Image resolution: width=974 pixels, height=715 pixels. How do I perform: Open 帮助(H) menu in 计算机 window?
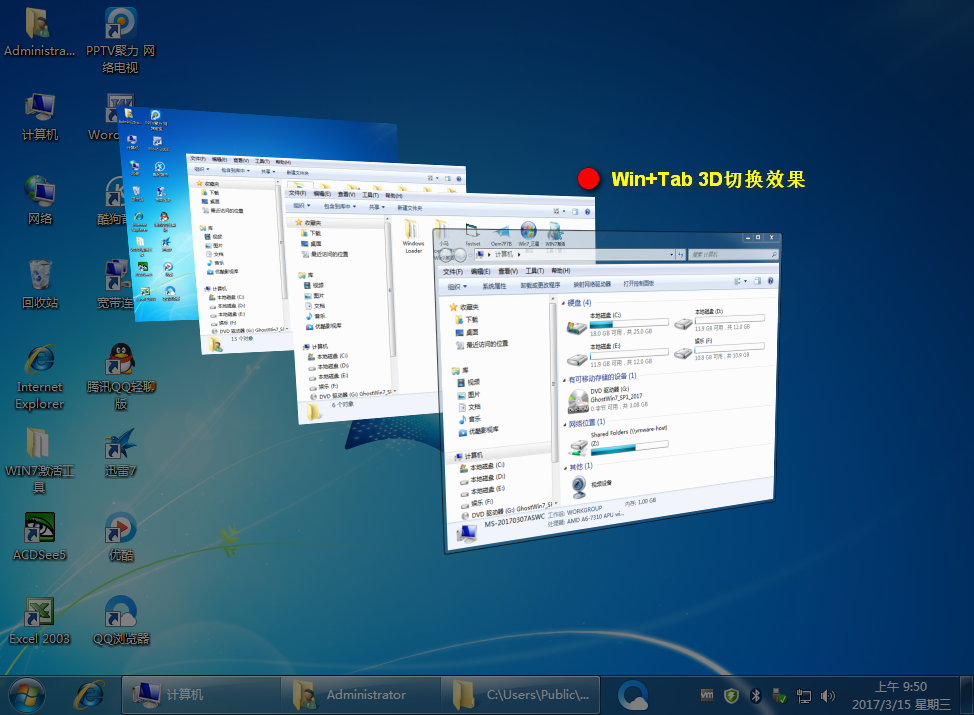coord(560,271)
